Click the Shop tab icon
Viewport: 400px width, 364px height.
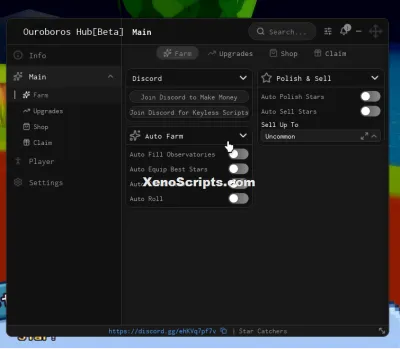273,53
